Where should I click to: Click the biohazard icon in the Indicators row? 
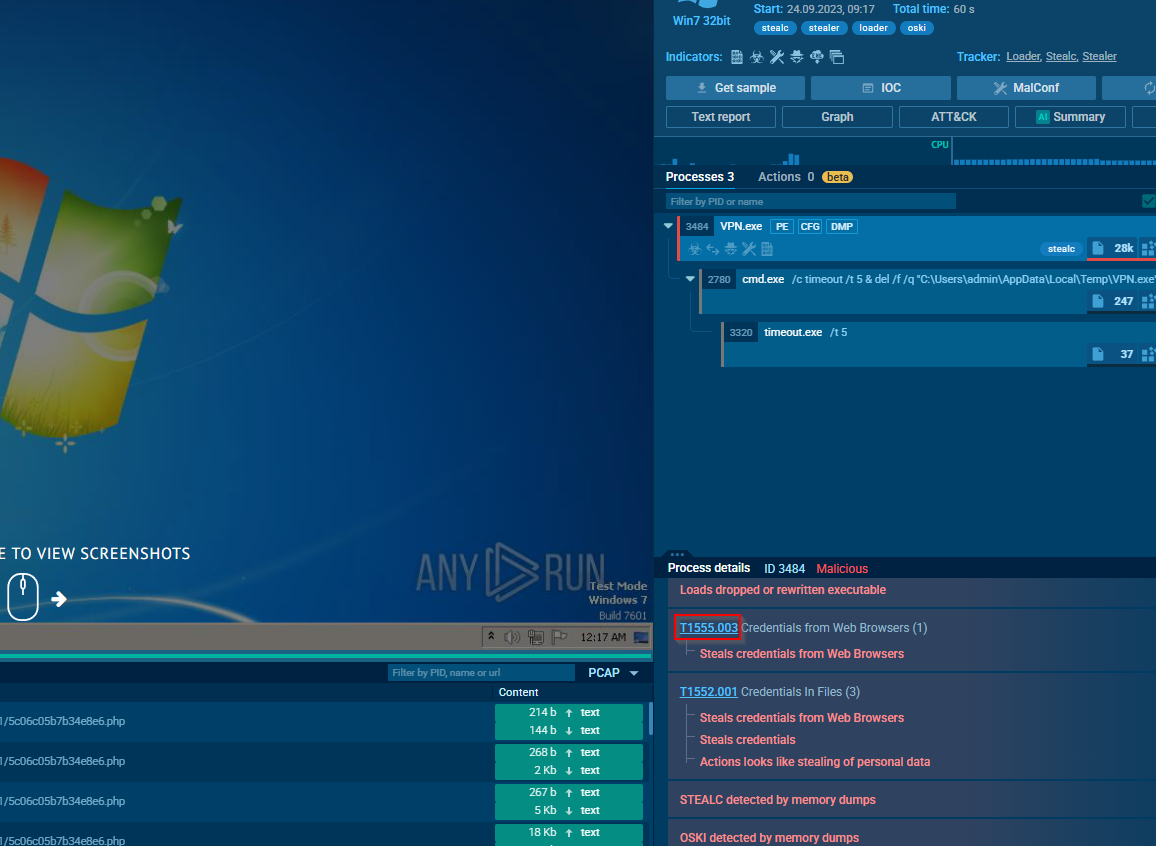(757, 57)
